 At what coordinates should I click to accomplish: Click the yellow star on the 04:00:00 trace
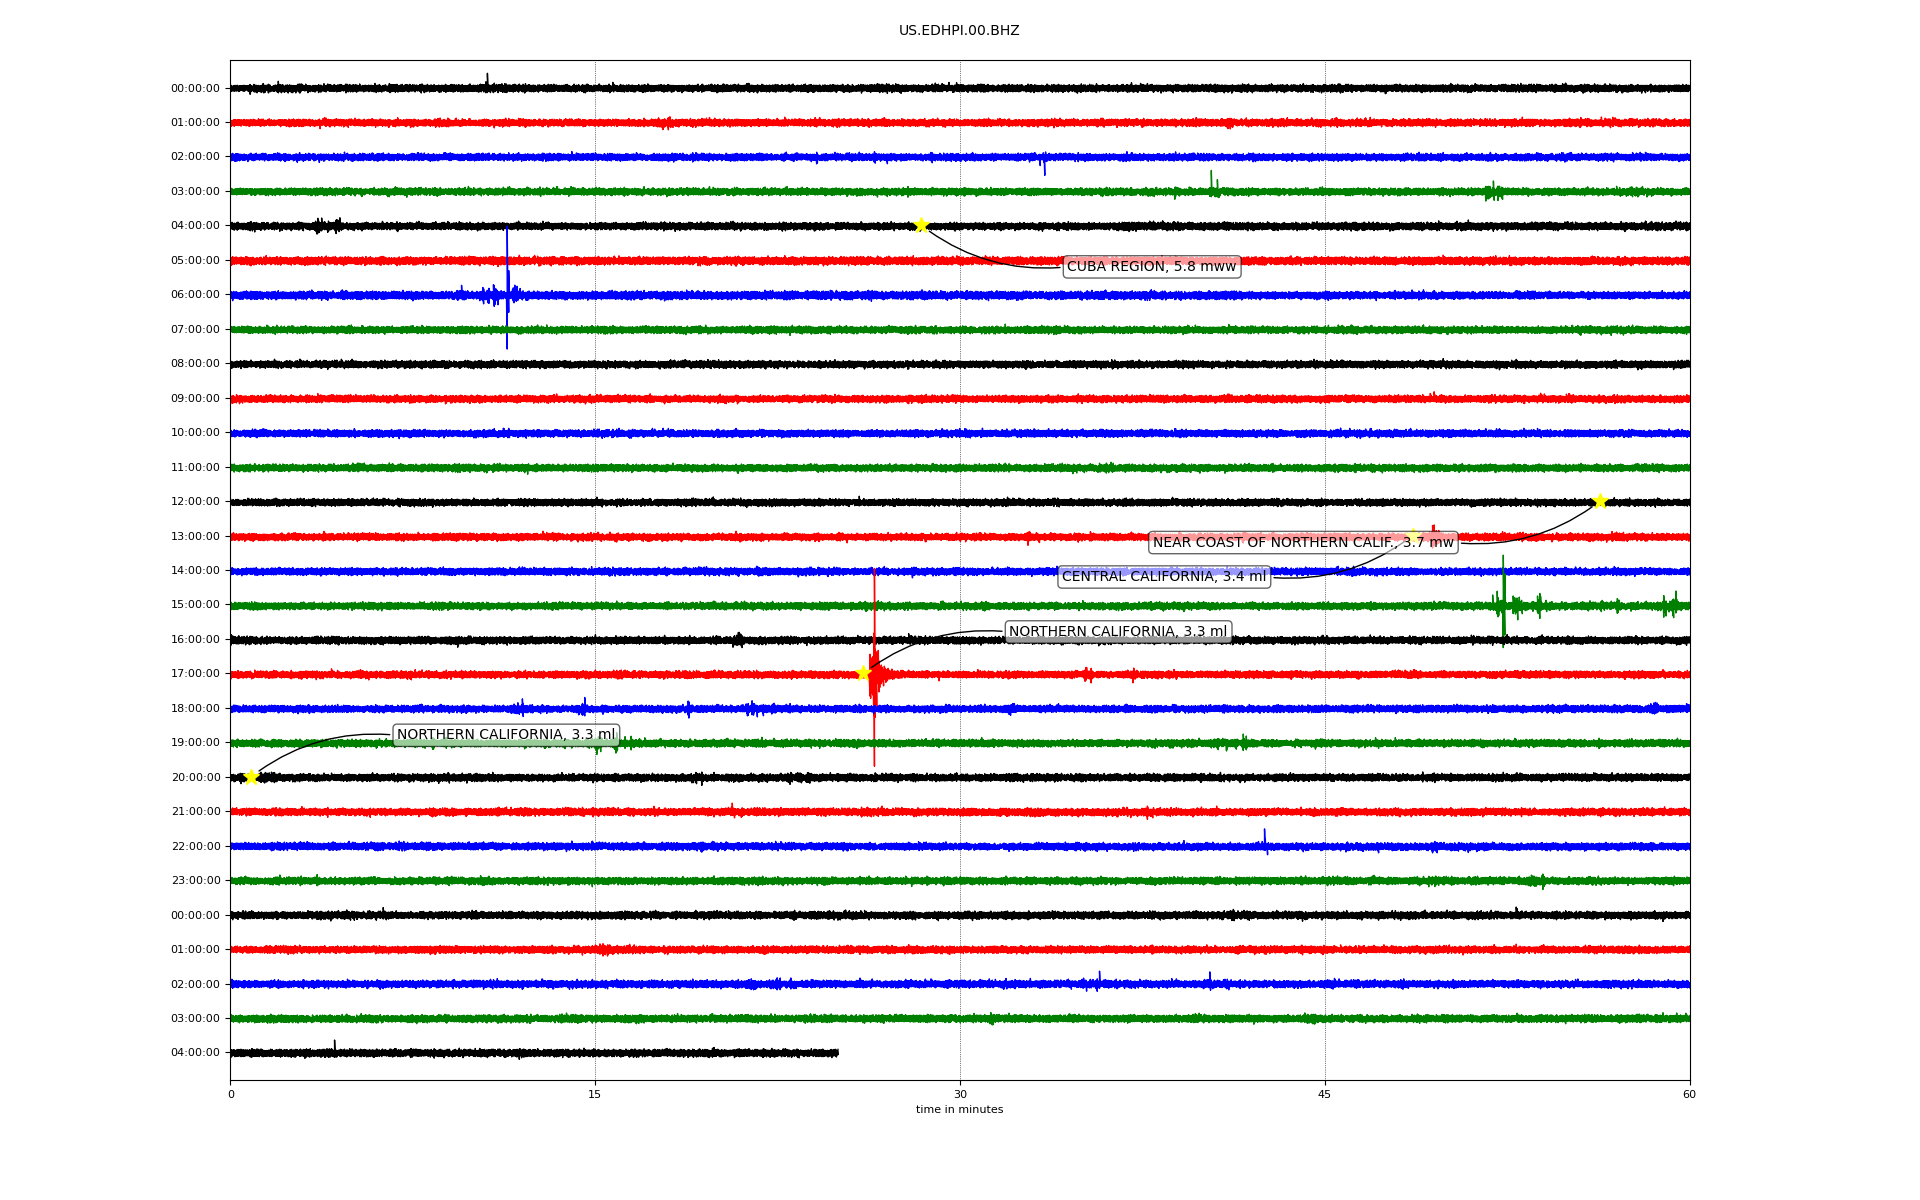click(921, 225)
